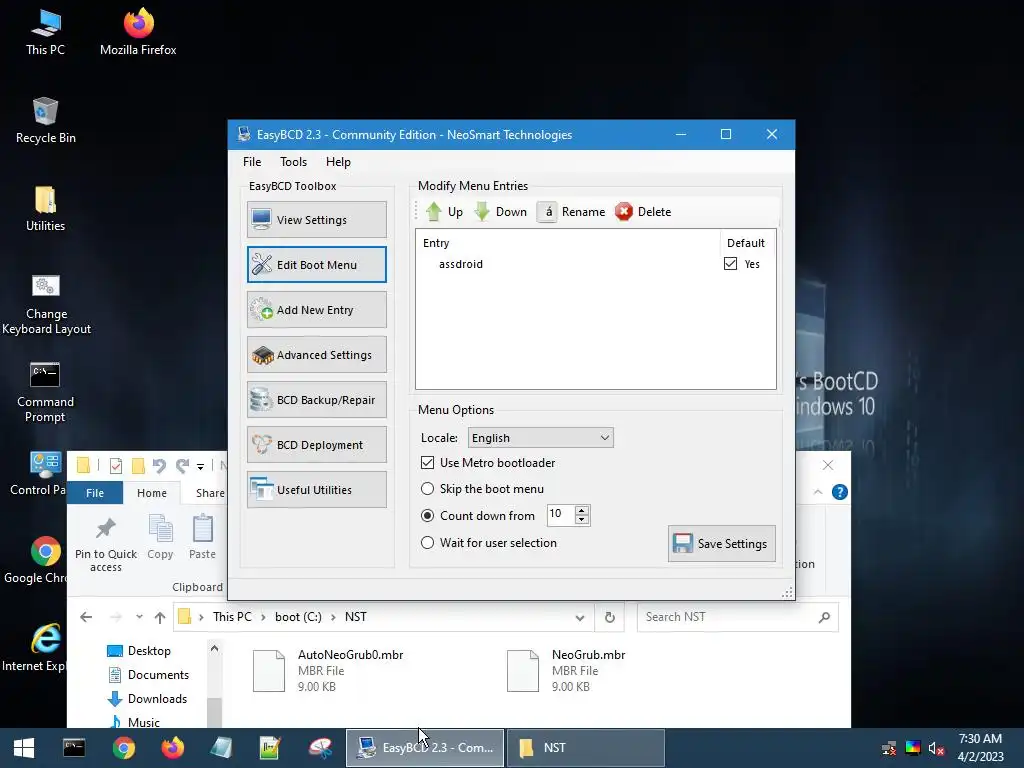The width and height of the screenshot is (1024, 768).
Task: Click the Search NST field
Action: coord(737,617)
